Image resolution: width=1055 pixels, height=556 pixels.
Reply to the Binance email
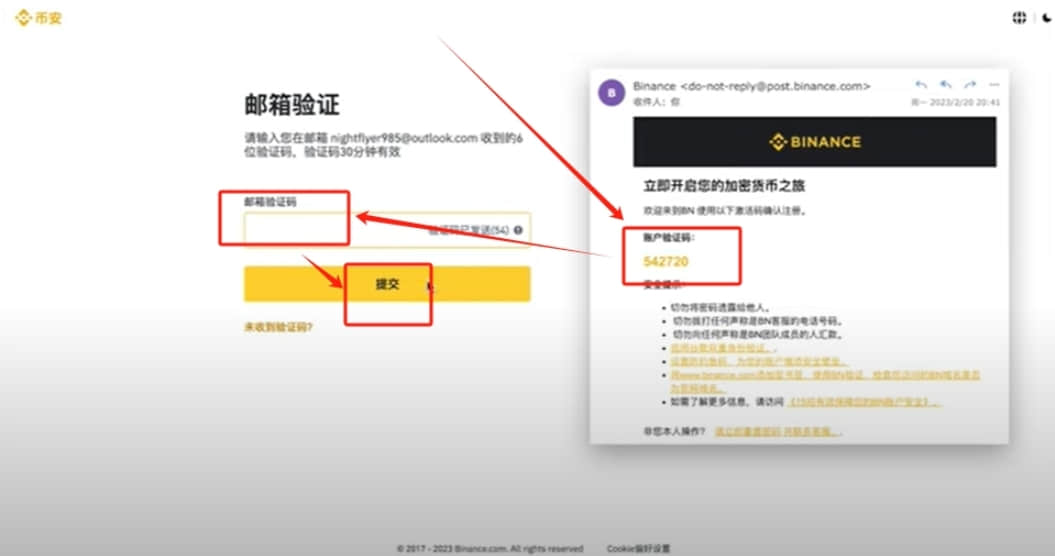921,85
